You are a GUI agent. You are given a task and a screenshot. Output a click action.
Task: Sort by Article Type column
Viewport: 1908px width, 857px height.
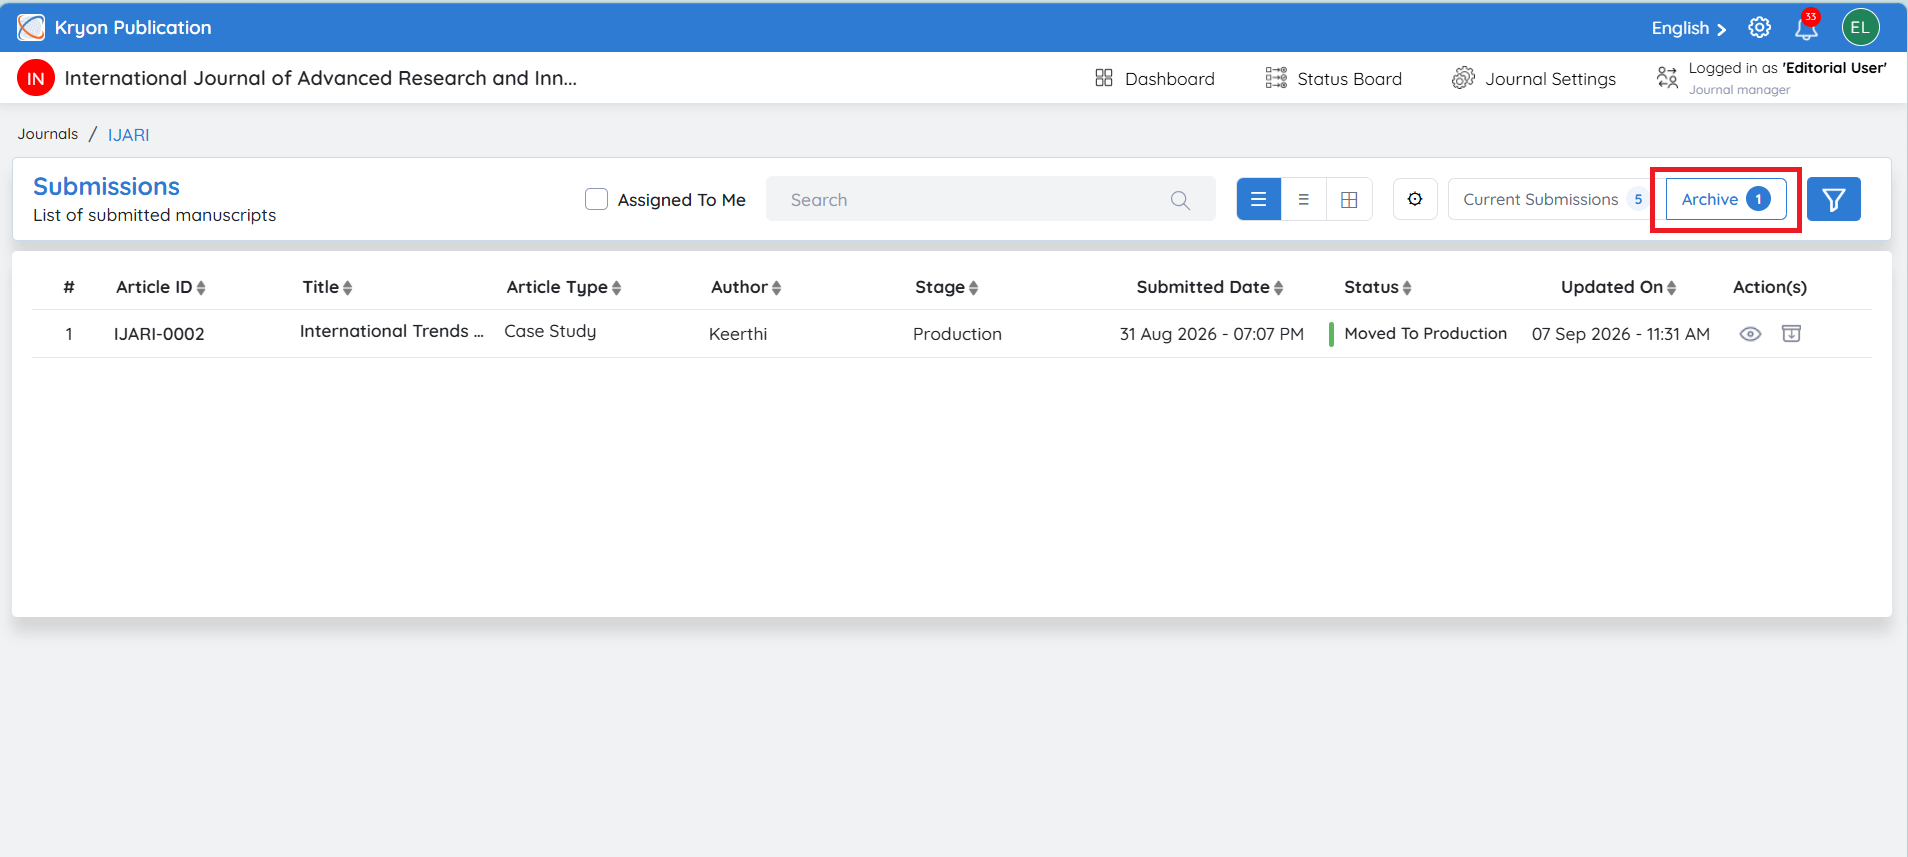coord(564,287)
